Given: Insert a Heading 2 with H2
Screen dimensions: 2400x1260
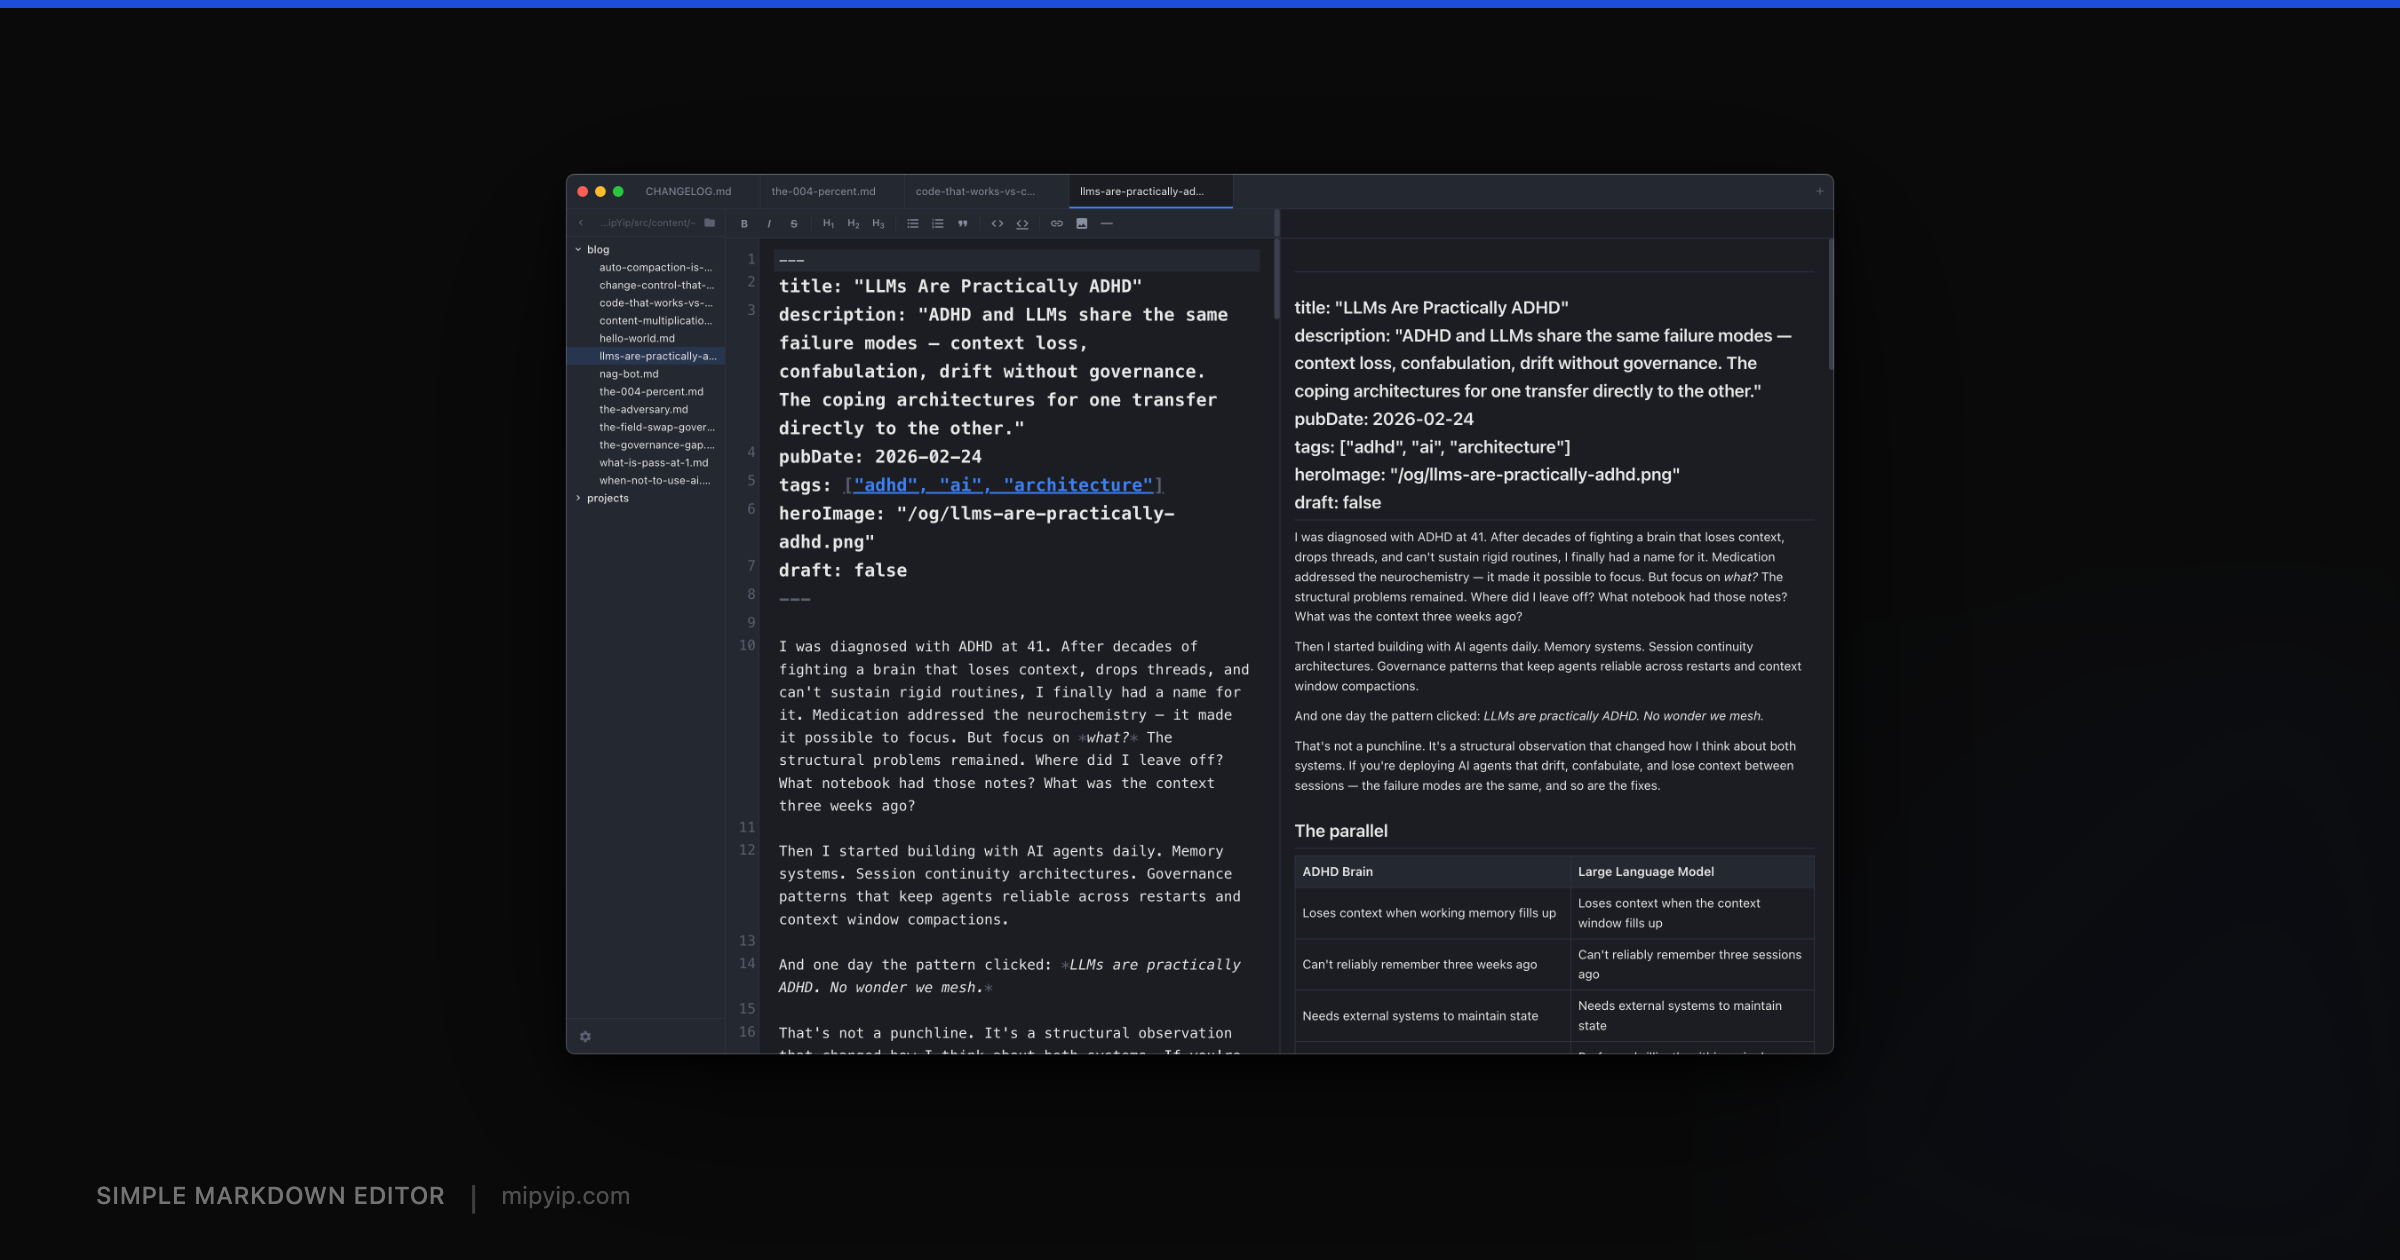Looking at the screenshot, I should 853,223.
